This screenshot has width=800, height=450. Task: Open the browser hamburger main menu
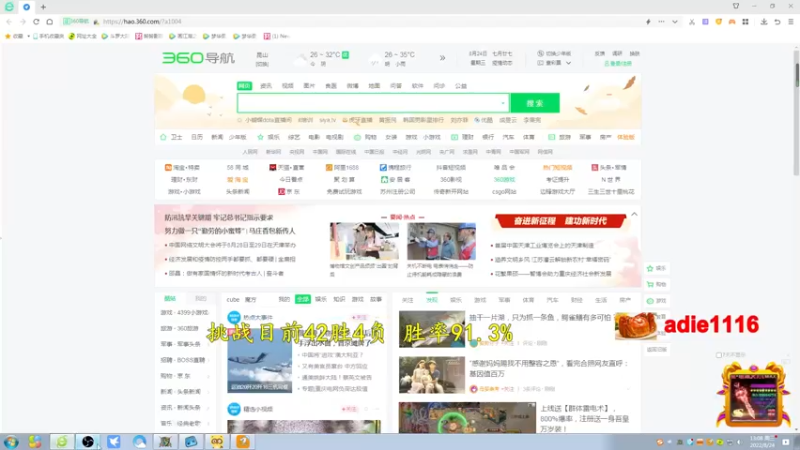point(790,22)
